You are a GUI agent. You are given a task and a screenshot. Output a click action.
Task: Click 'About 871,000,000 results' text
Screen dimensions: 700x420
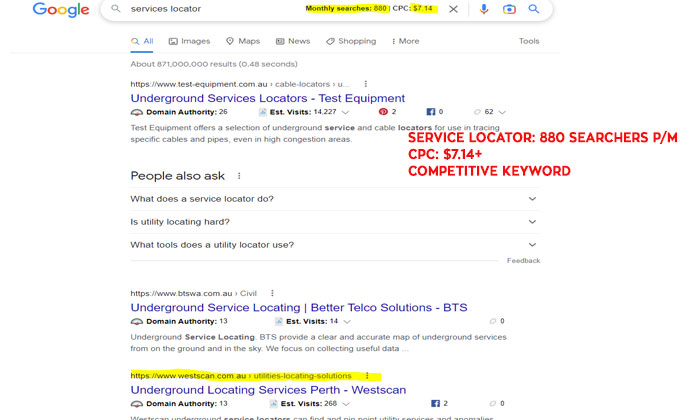pos(214,64)
